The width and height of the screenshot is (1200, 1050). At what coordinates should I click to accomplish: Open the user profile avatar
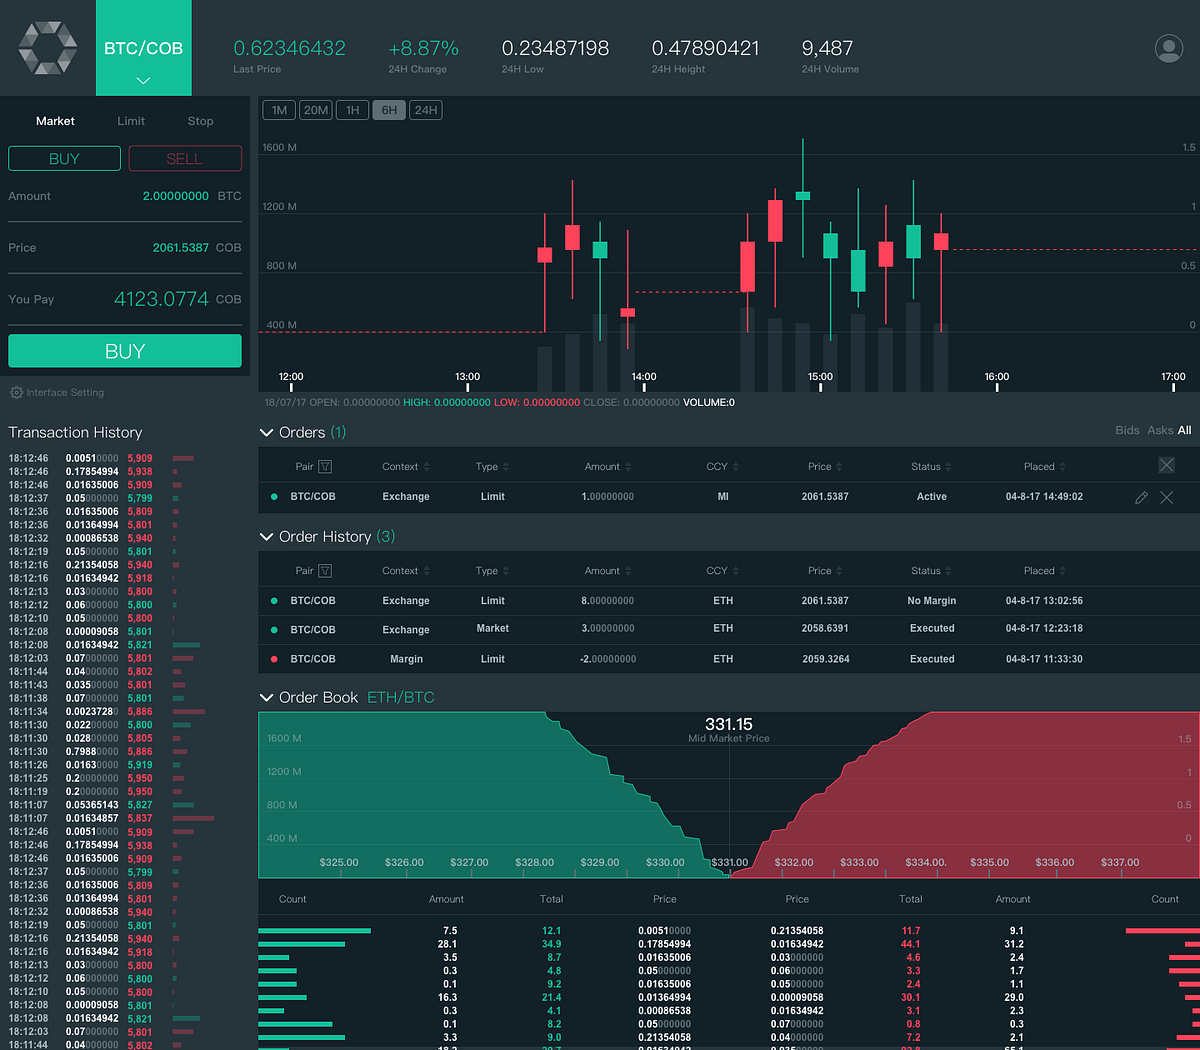tap(1168, 48)
